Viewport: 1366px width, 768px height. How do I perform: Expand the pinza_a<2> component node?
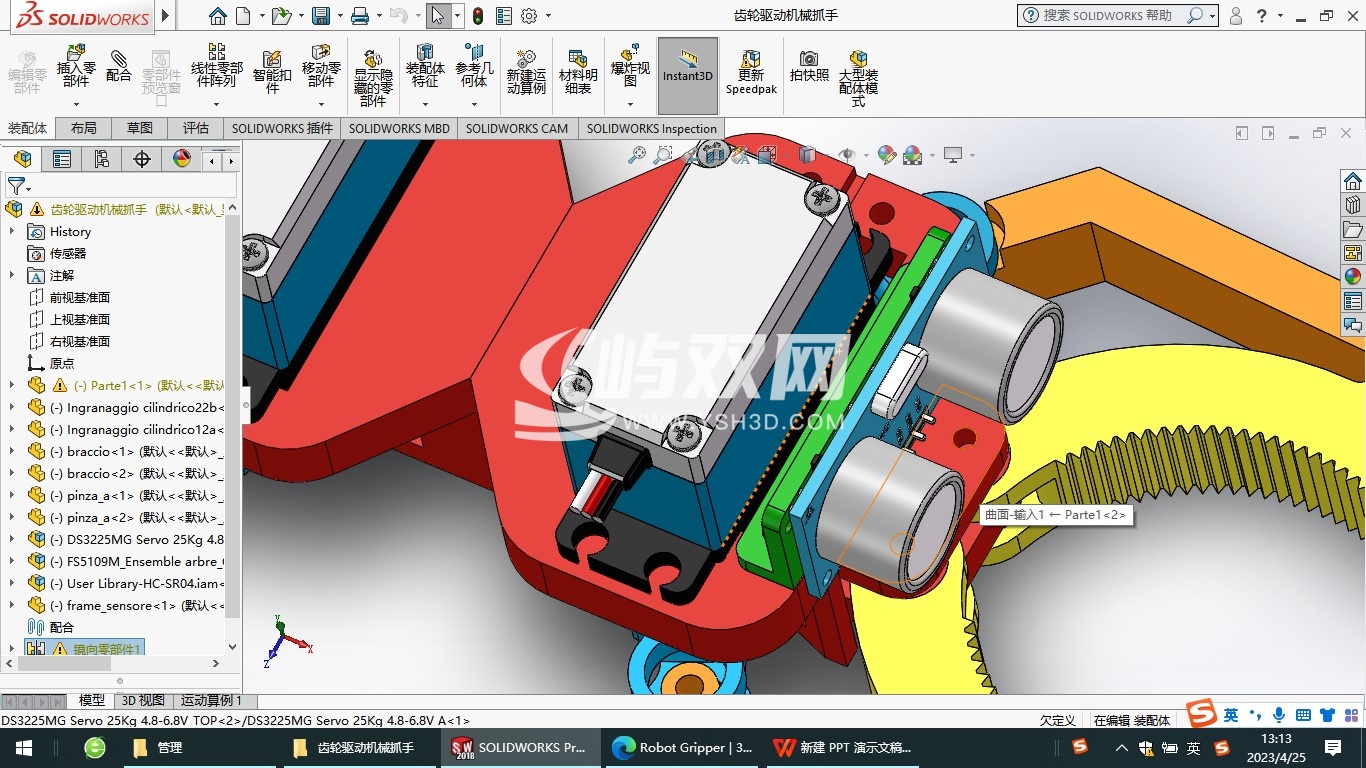12,518
